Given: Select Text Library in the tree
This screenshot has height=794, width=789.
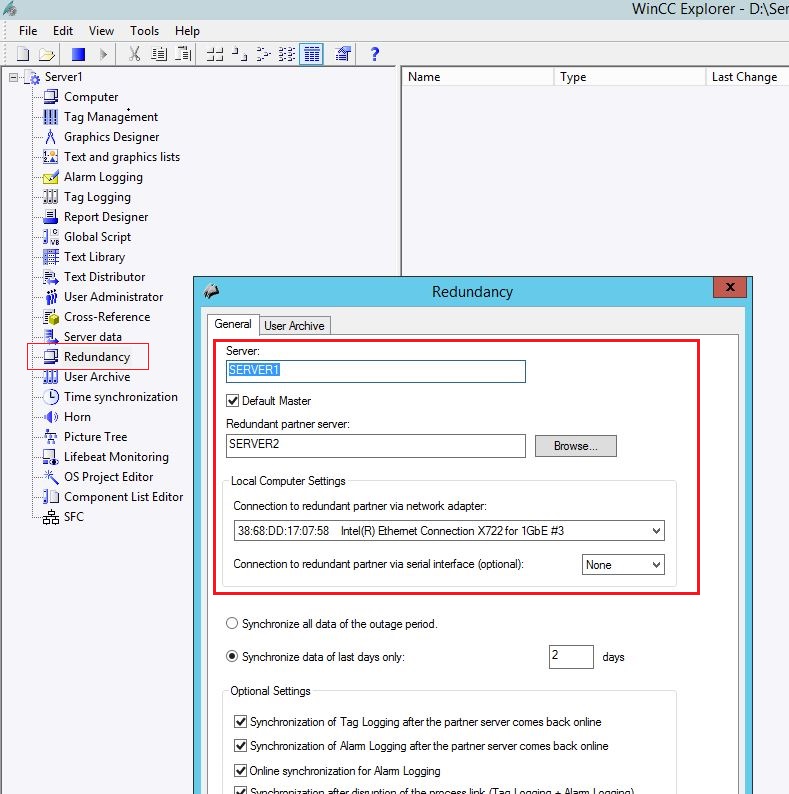Looking at the screenshot, I should point(94,257).
